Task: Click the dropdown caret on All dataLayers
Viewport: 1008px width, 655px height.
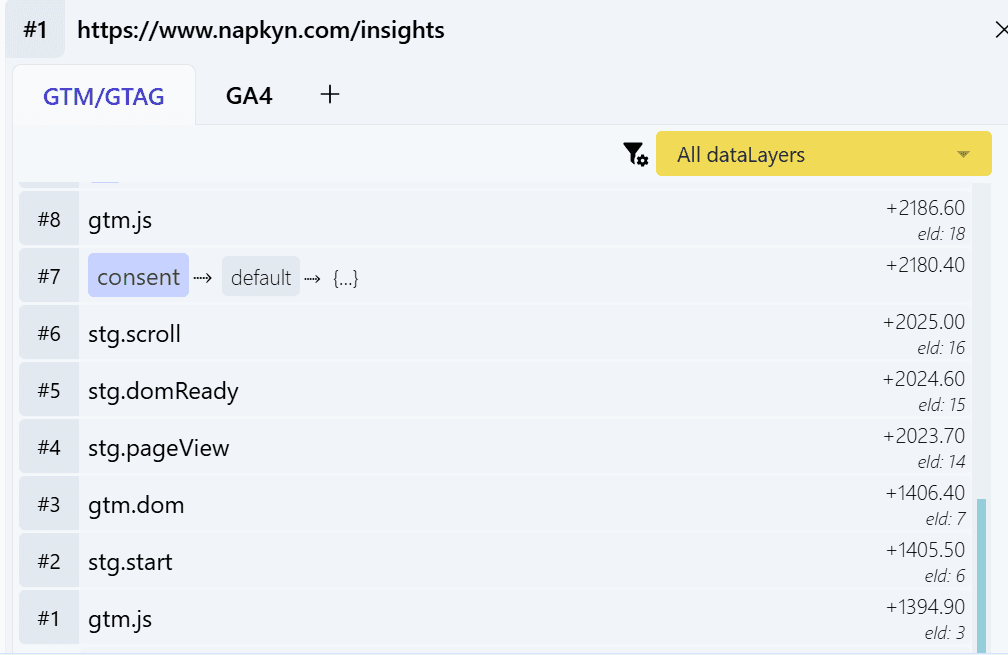Action: tap(963, 154)
